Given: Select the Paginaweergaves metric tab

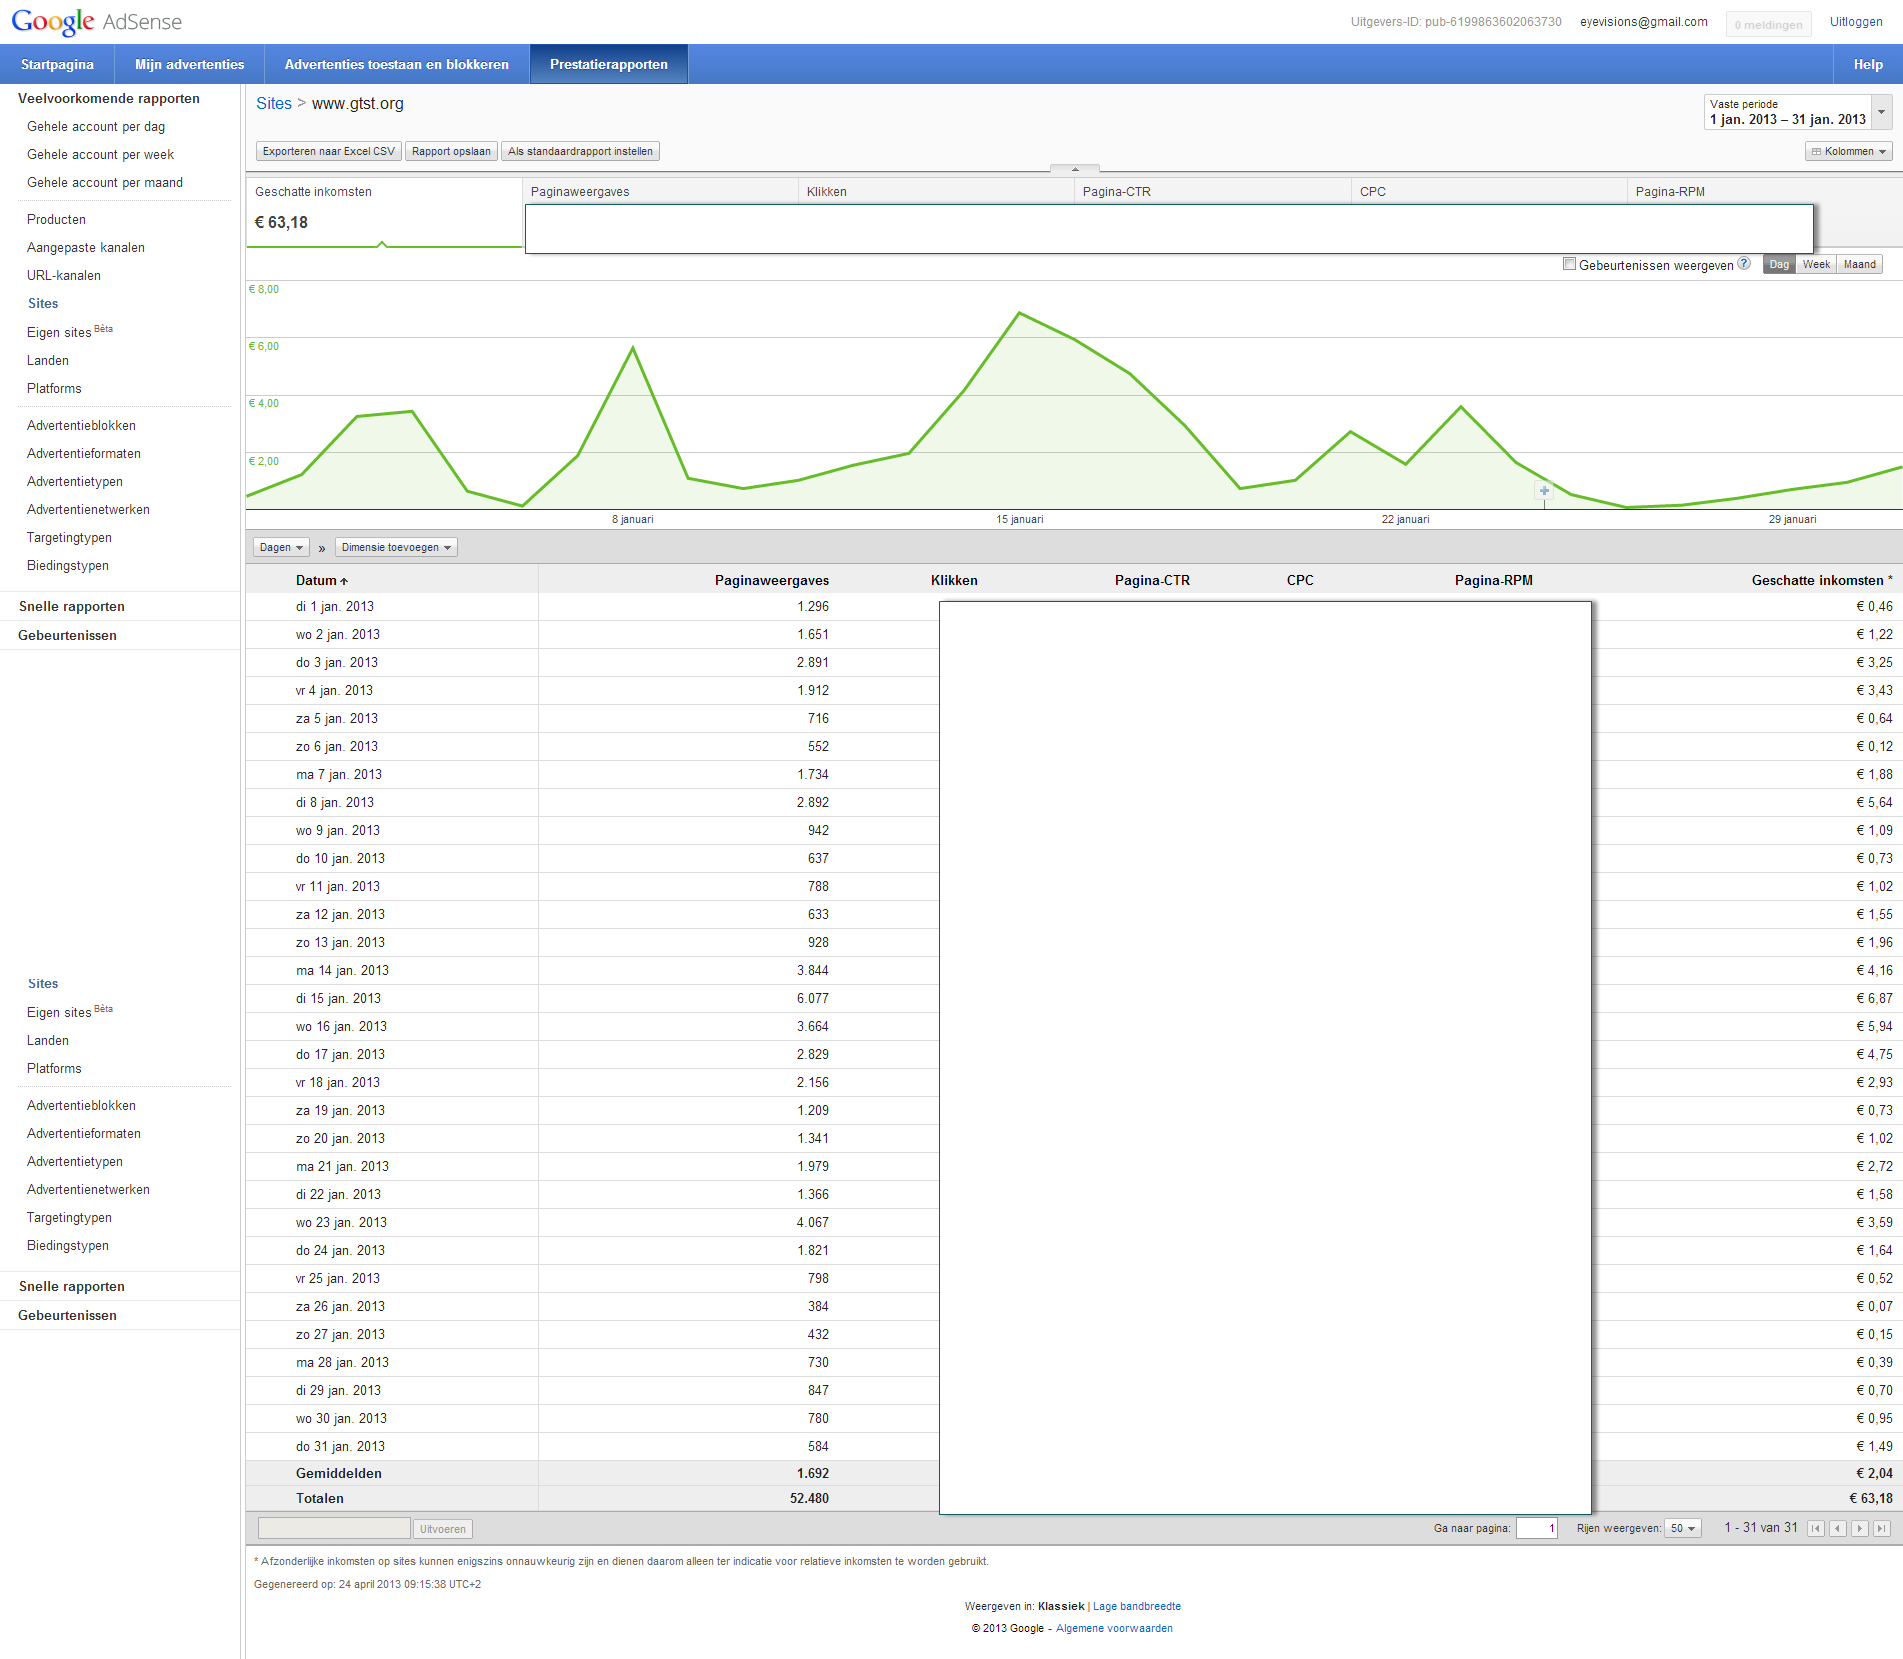Looking at the screenshot, I should coord(660,191).
